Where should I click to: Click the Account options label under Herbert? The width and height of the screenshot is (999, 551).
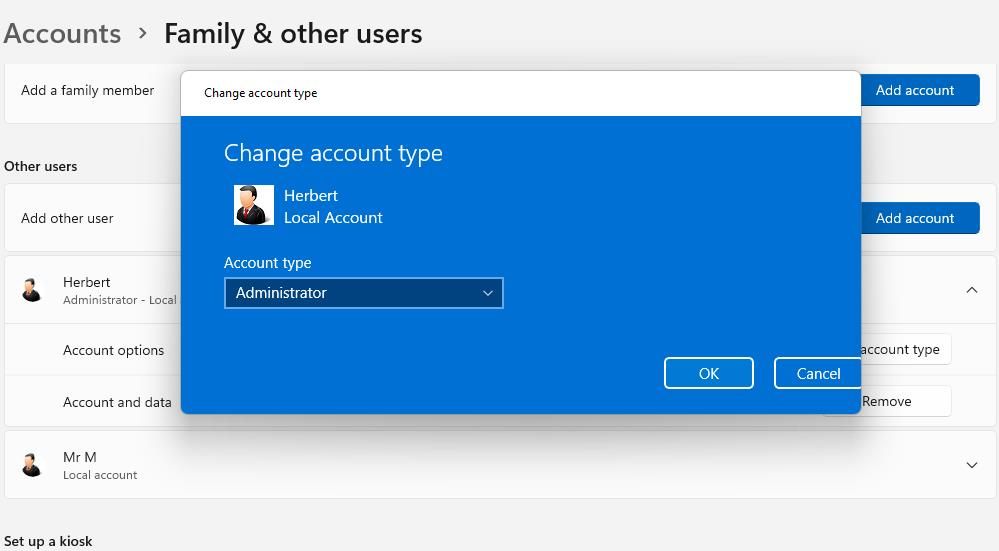click(113, 350)
